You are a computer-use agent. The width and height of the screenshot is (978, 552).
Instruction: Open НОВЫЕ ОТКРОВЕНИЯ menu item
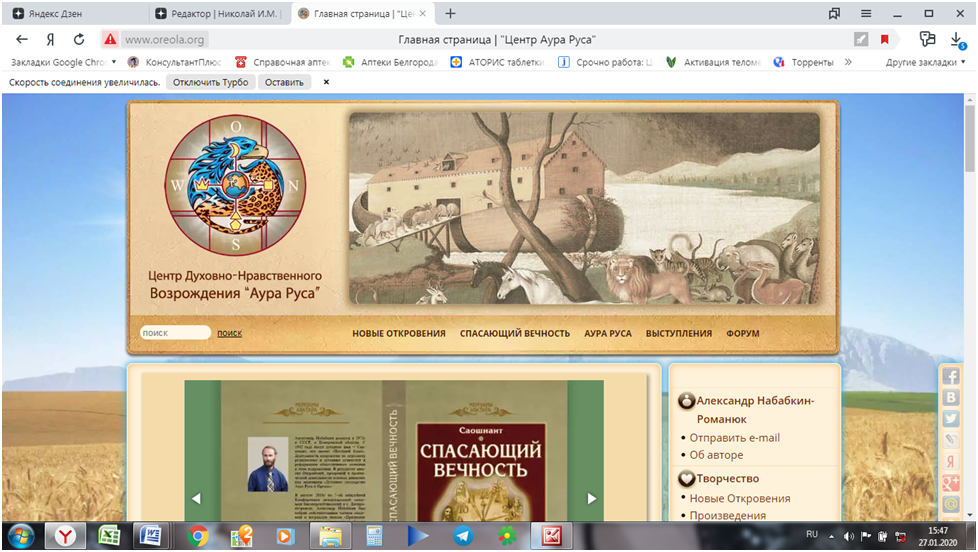[x=399, y=334]
